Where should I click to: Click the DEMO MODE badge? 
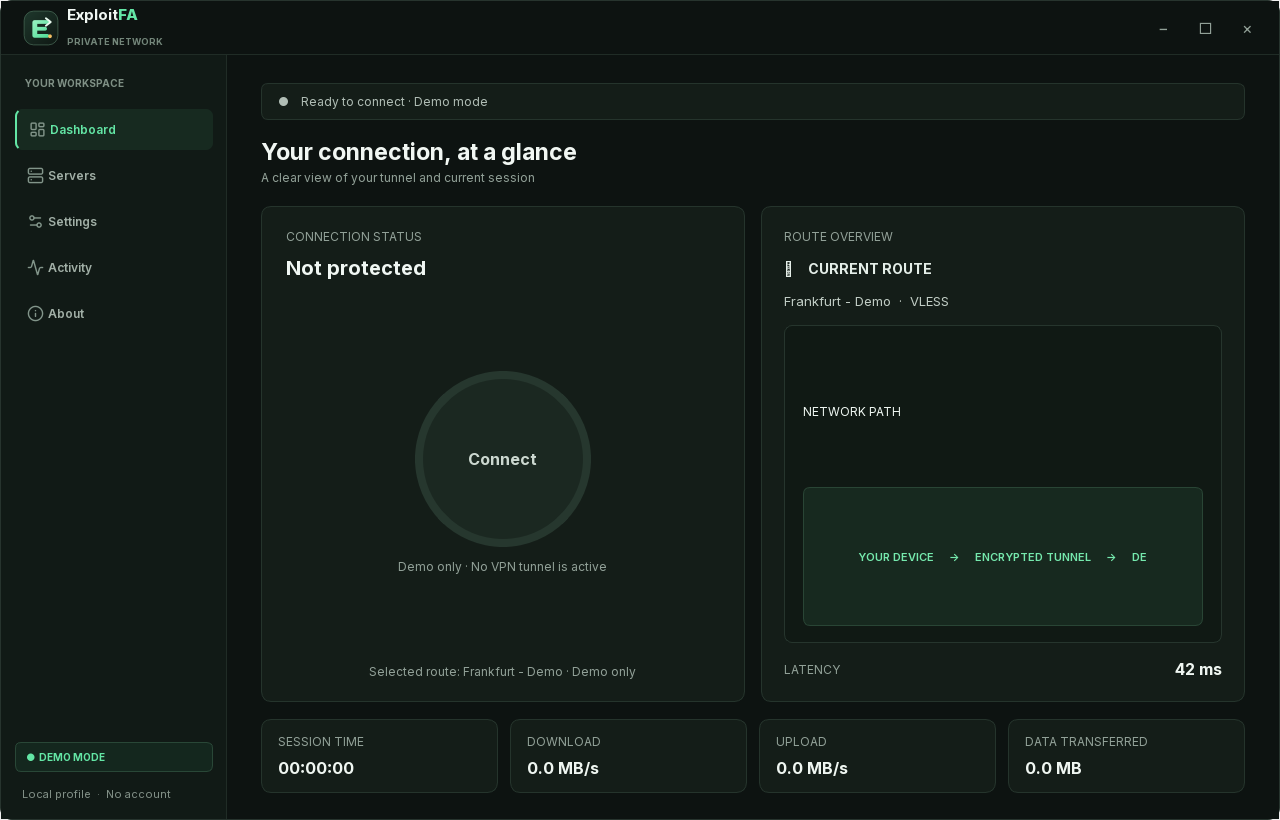[114, 757]
